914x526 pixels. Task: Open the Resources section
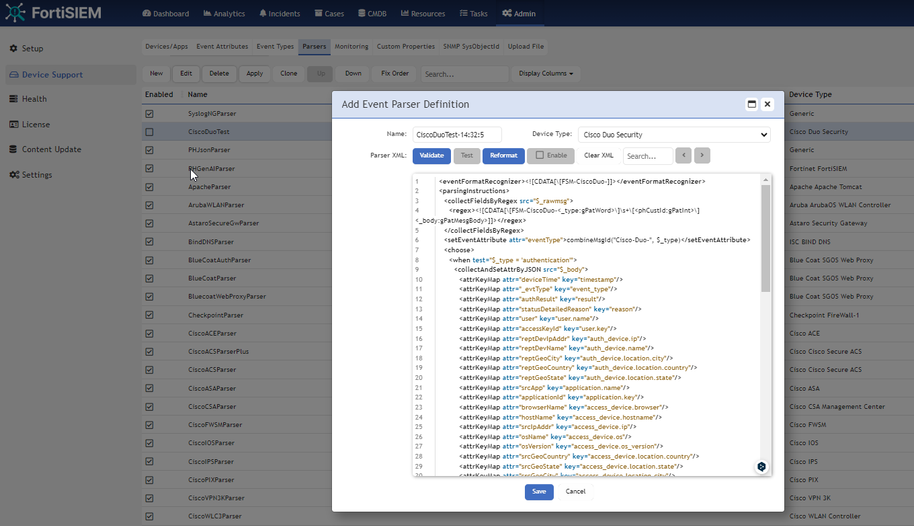[423, 13]
